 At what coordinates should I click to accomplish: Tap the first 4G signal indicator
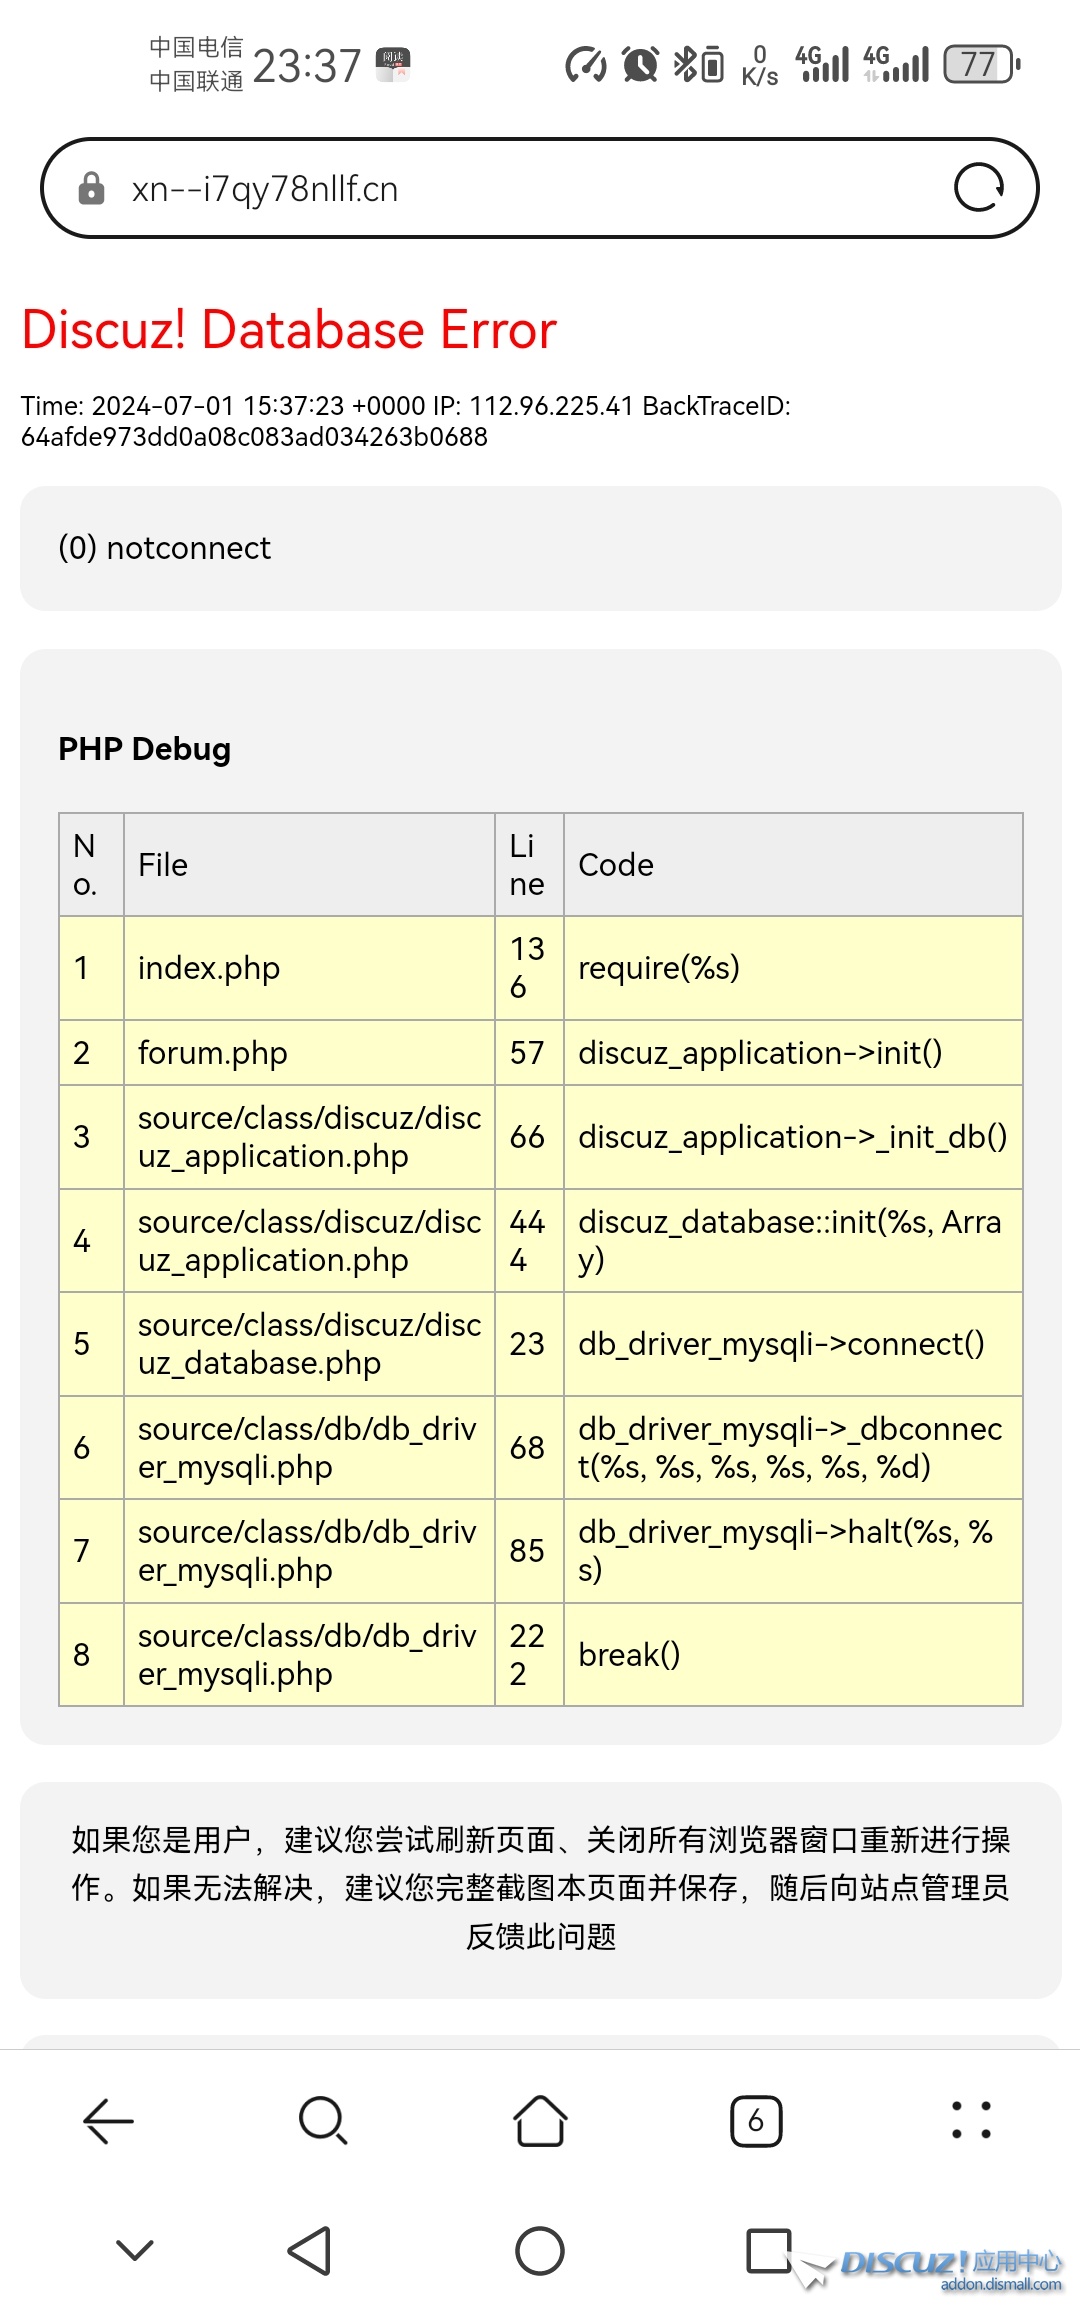click(x=823, y=64)
